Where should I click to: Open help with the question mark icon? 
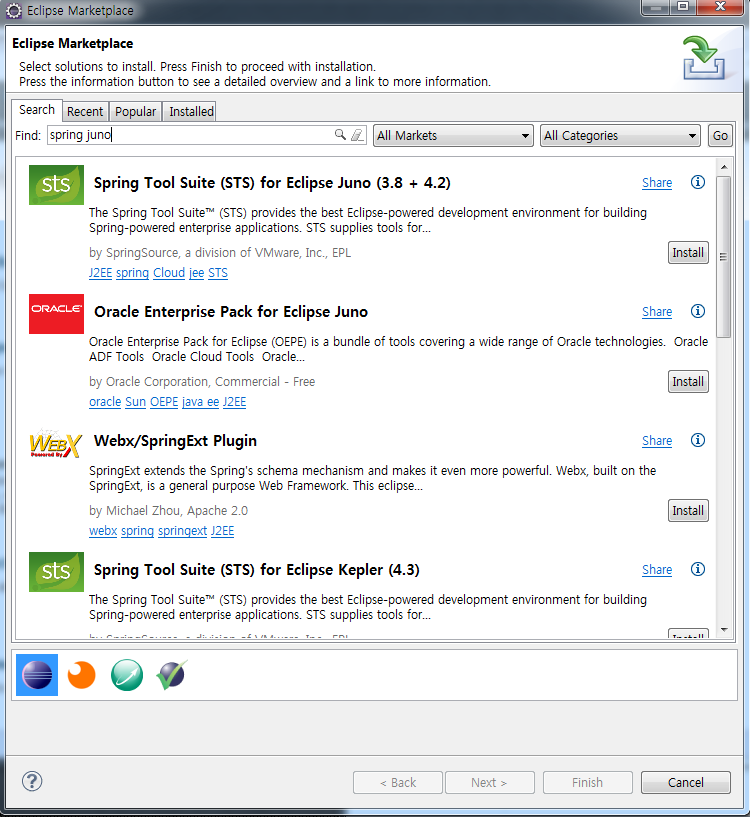[x=32, y=781]
